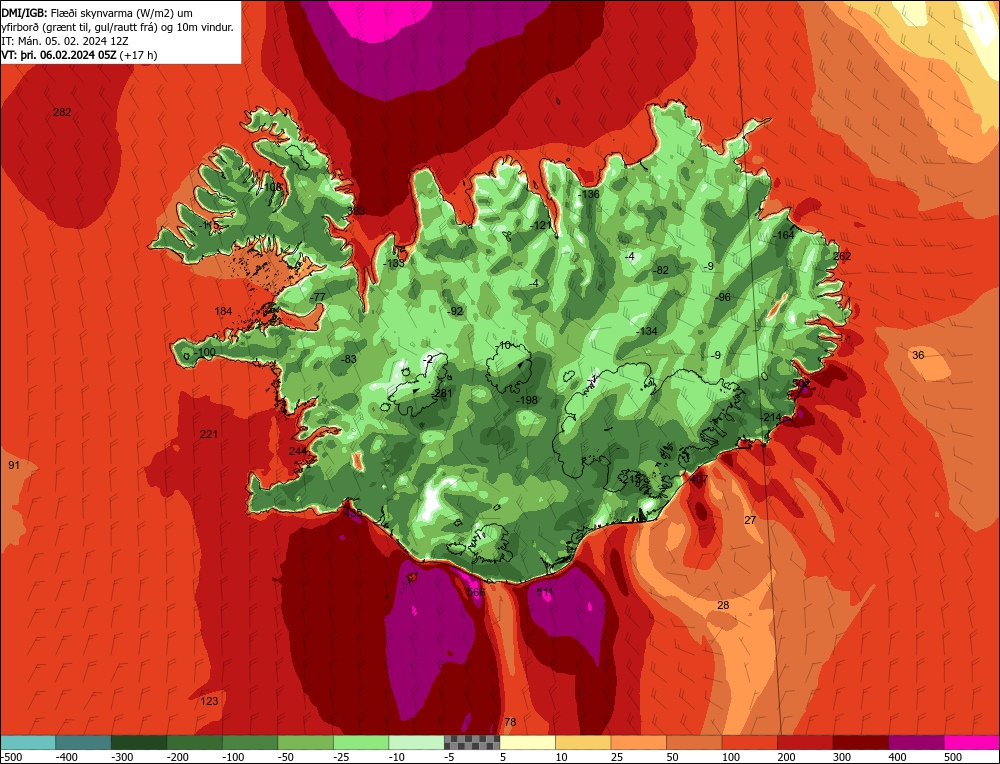1000x764 pixels.
Task: Click the '-134' value in east-central Iceland
Action: [647, 331]
